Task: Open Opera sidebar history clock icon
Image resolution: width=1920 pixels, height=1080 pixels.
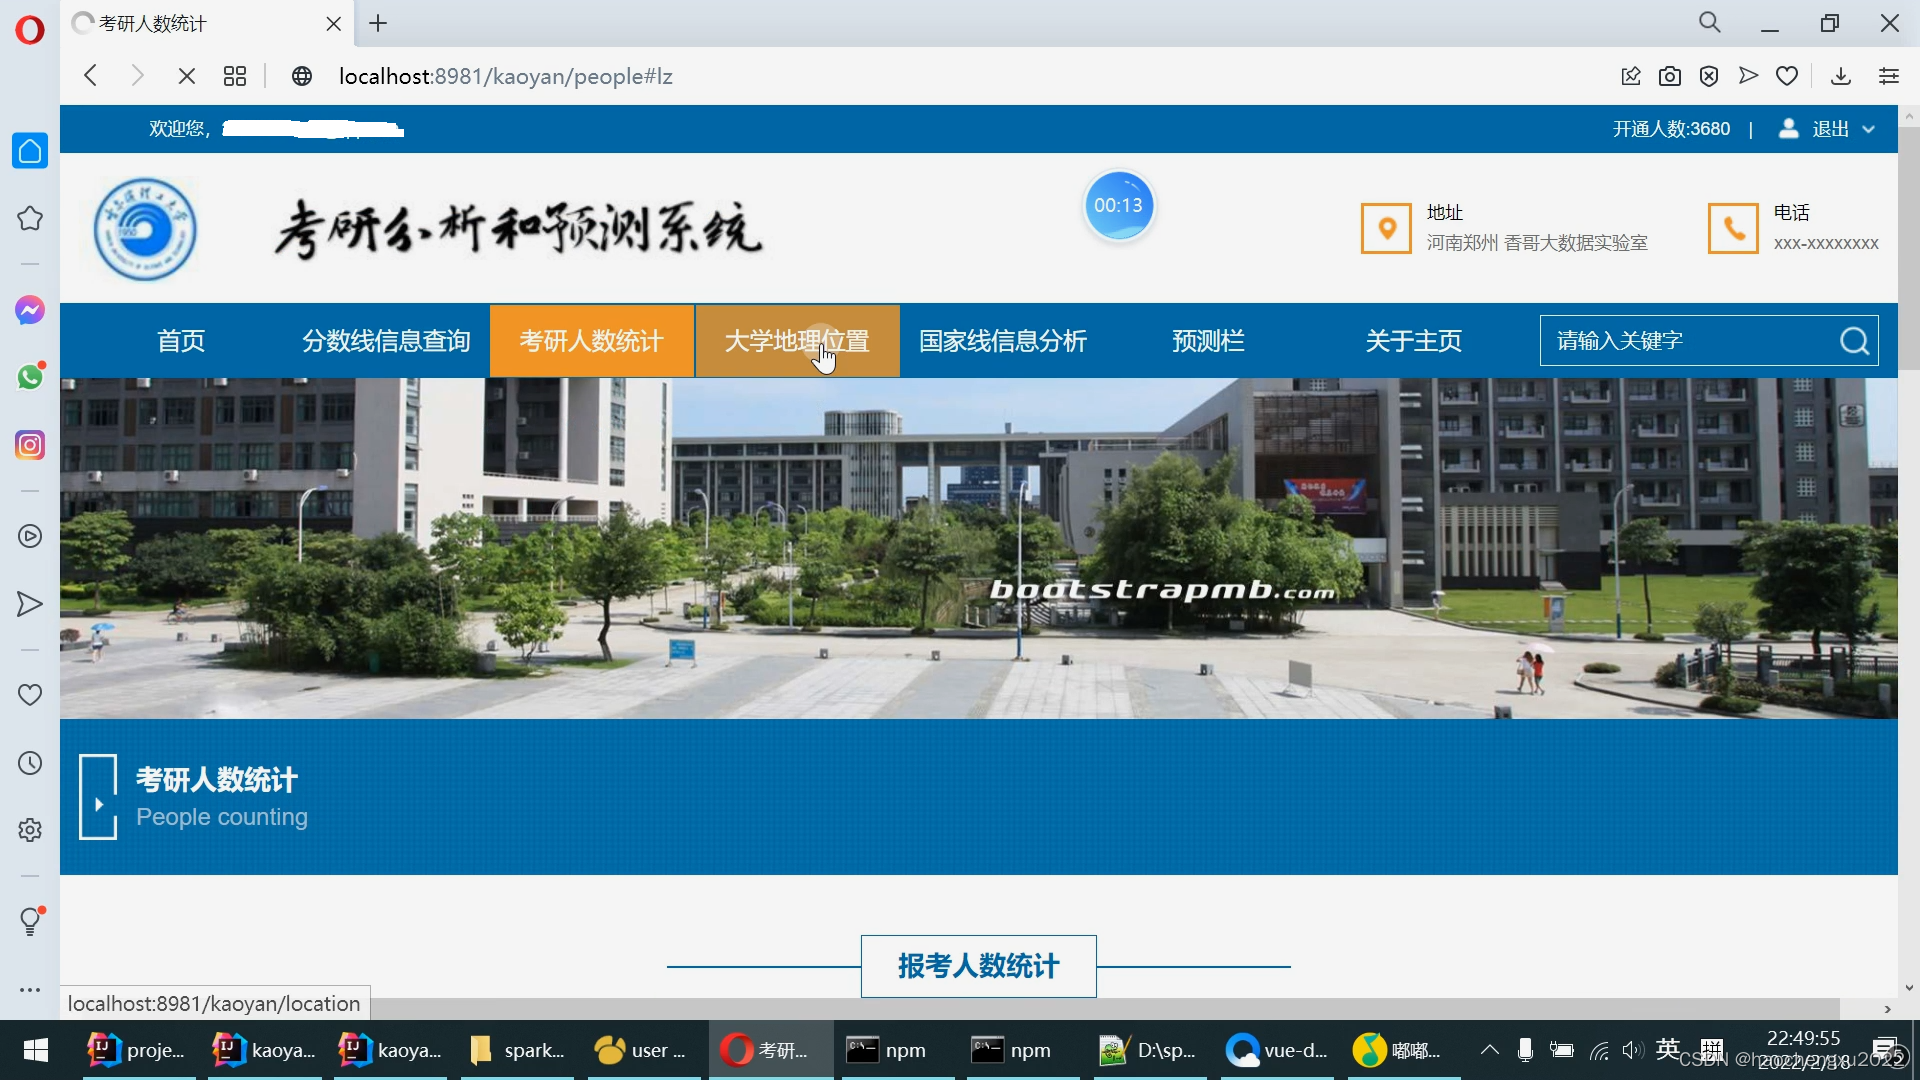Action: [30, 763]
